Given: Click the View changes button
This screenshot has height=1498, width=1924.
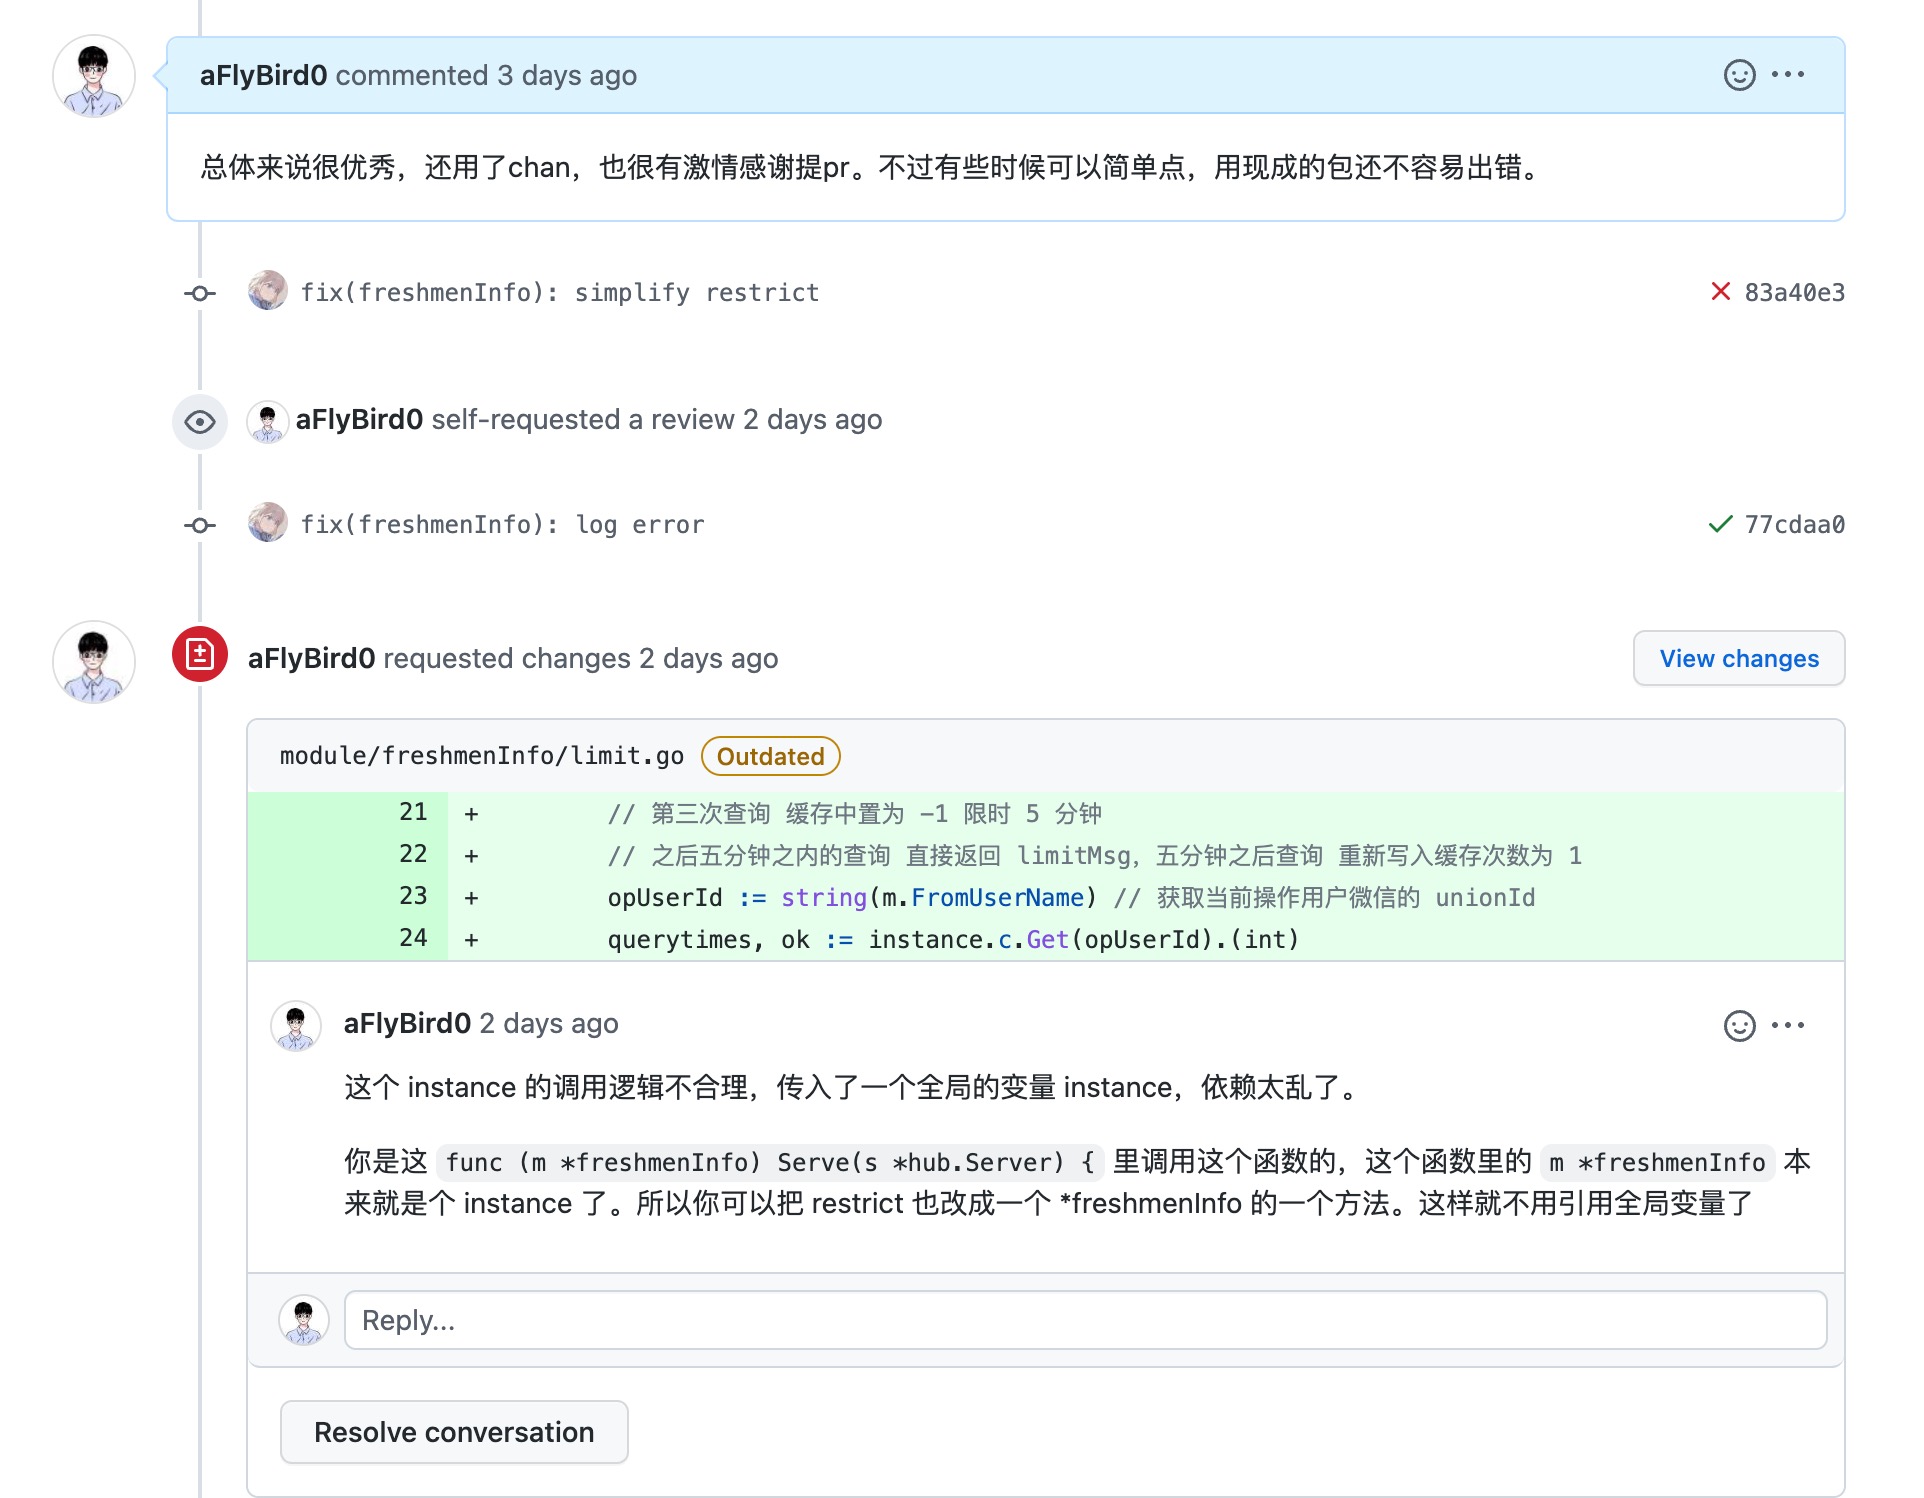Looking at the screenshot, I should coord(1738,658).
